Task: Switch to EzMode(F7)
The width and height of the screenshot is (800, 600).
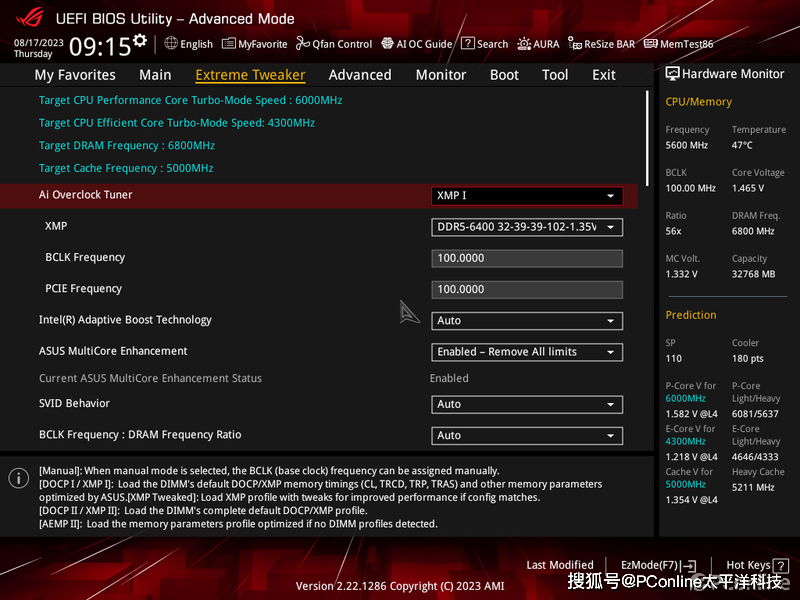Action: (658, 565)
